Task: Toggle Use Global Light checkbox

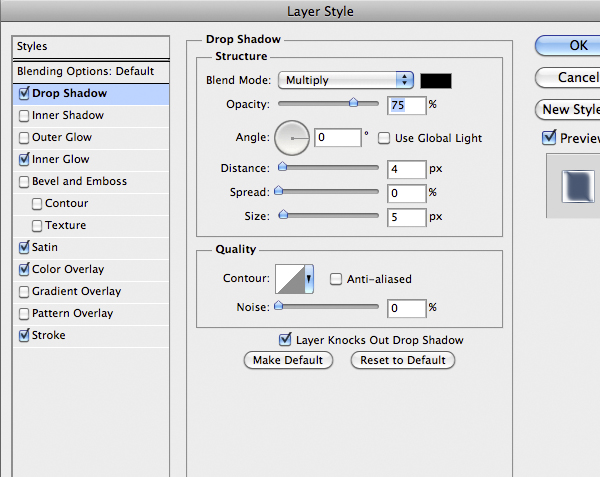Action: (385, 137)
